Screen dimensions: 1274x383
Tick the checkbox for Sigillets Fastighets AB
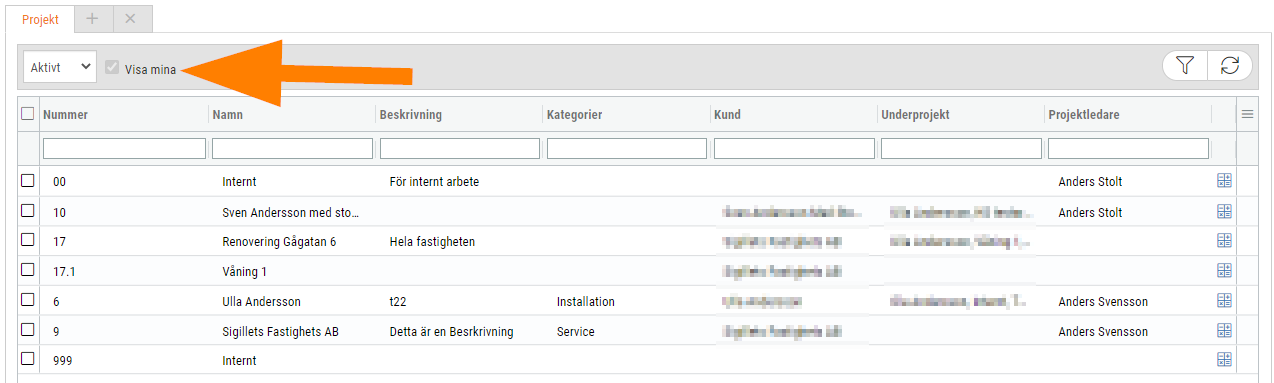coord(28,330)
